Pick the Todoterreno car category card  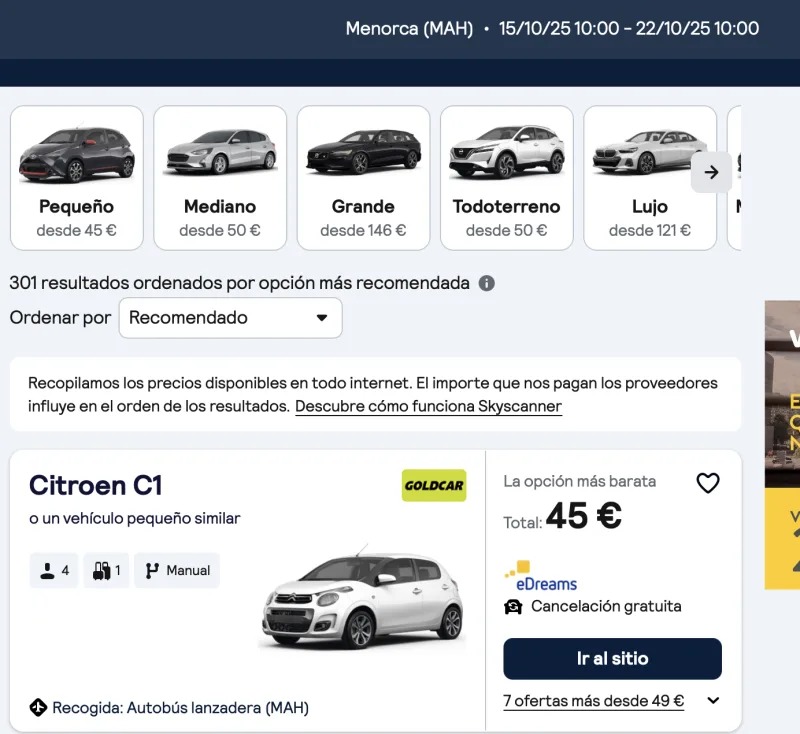click(507, 178)
